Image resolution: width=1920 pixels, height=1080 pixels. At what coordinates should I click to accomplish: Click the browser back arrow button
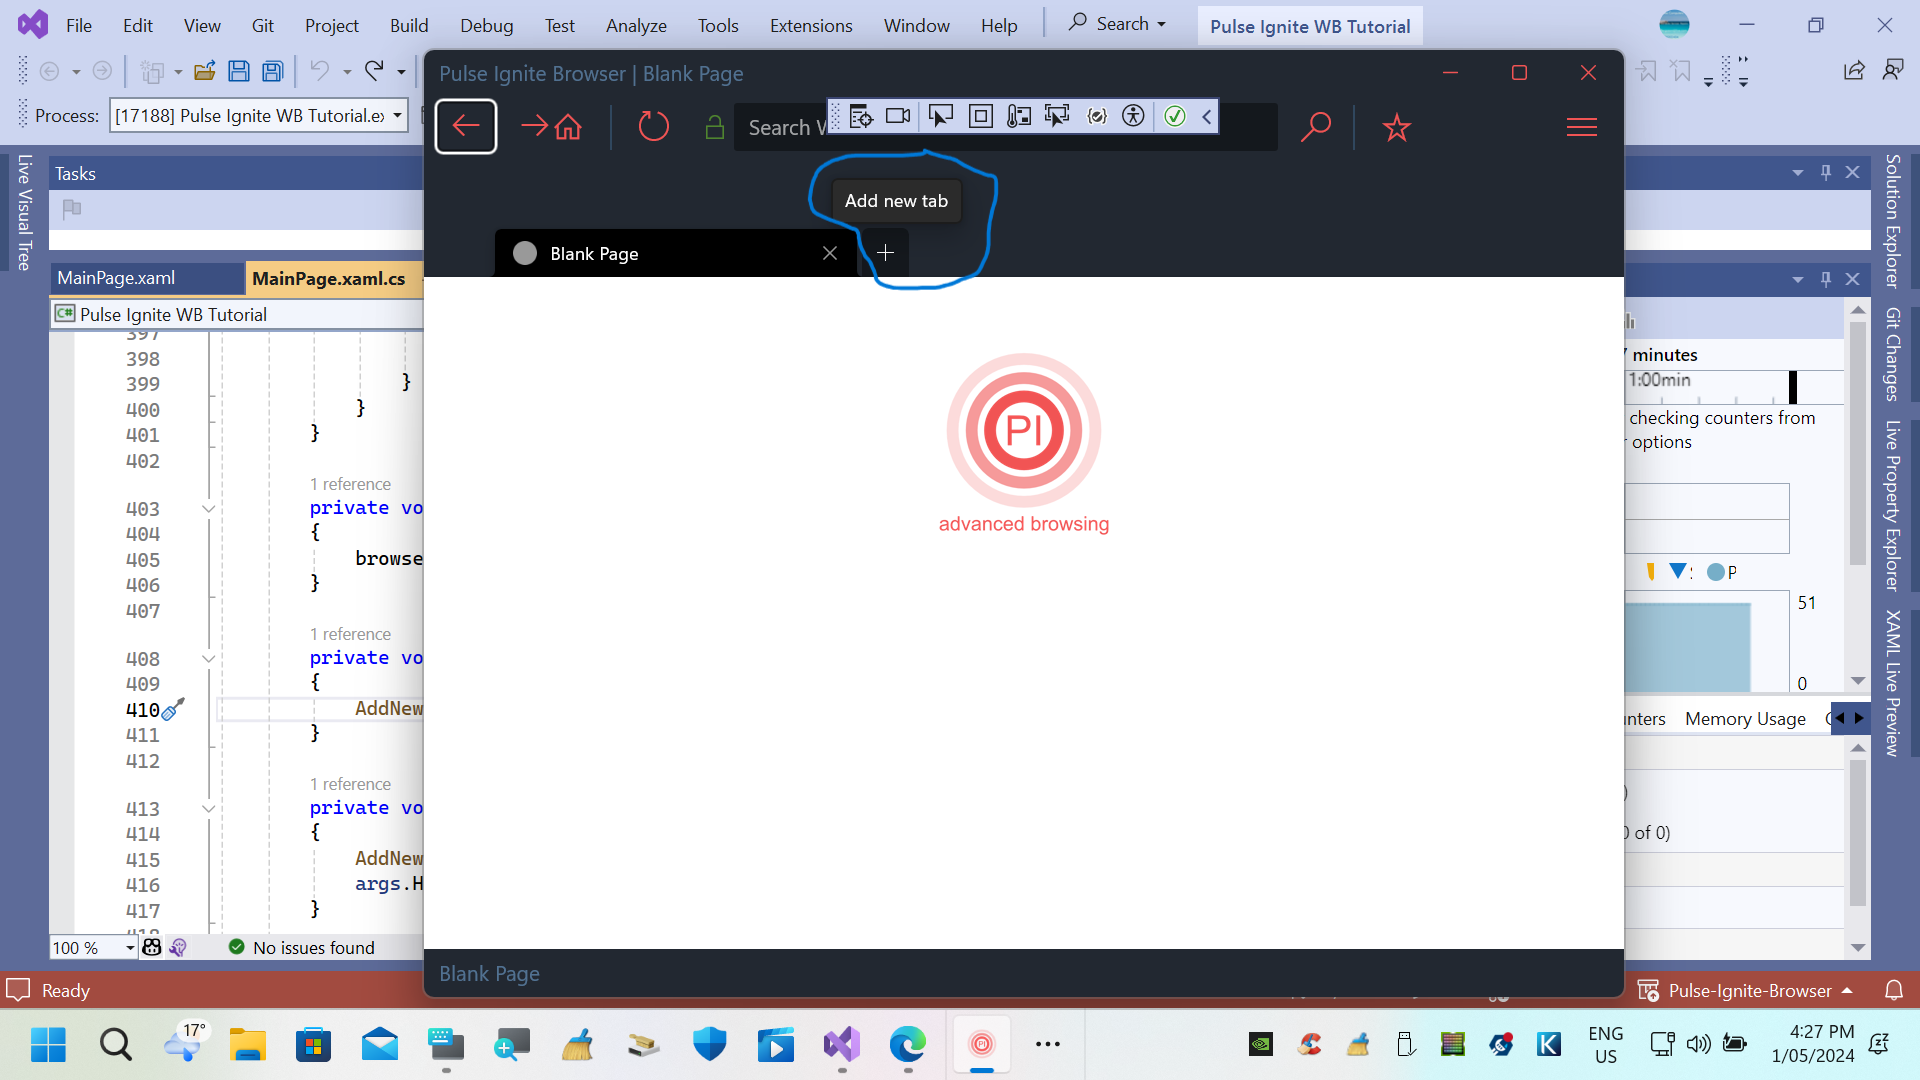[x=466, y=127]
